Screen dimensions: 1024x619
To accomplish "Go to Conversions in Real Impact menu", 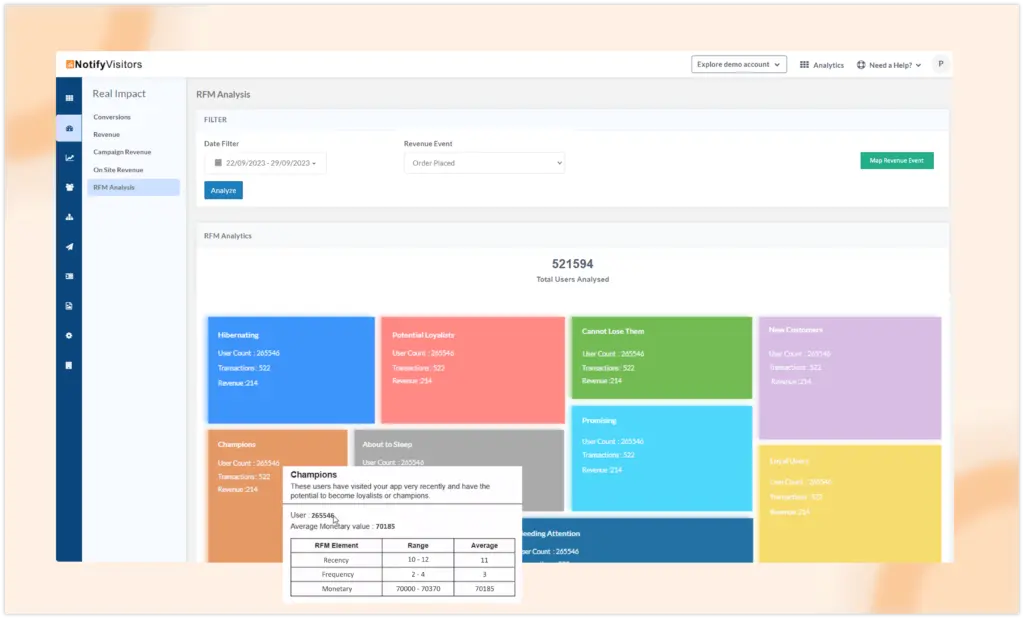I will point(112,117).
